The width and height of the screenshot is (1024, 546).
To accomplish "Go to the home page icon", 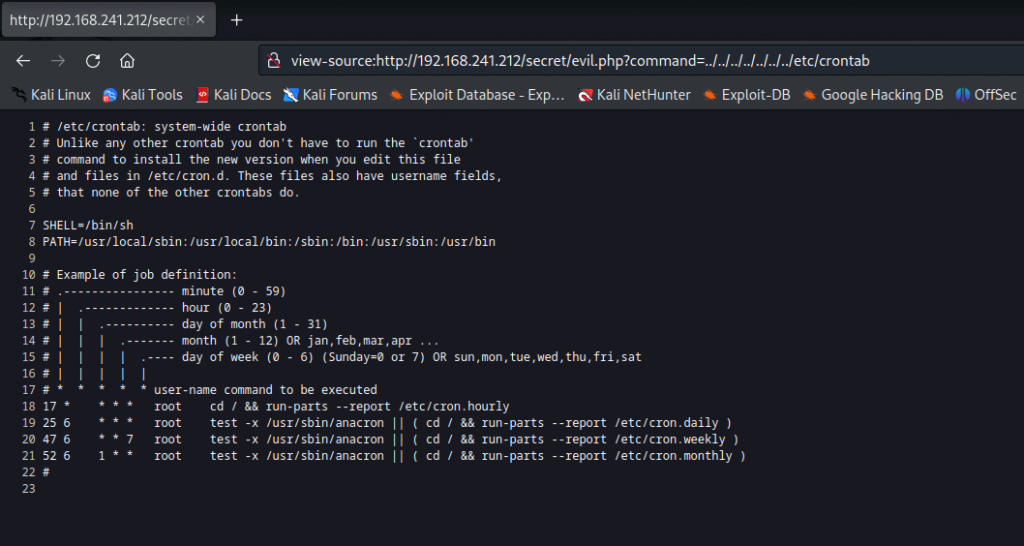I will [127, 61].
